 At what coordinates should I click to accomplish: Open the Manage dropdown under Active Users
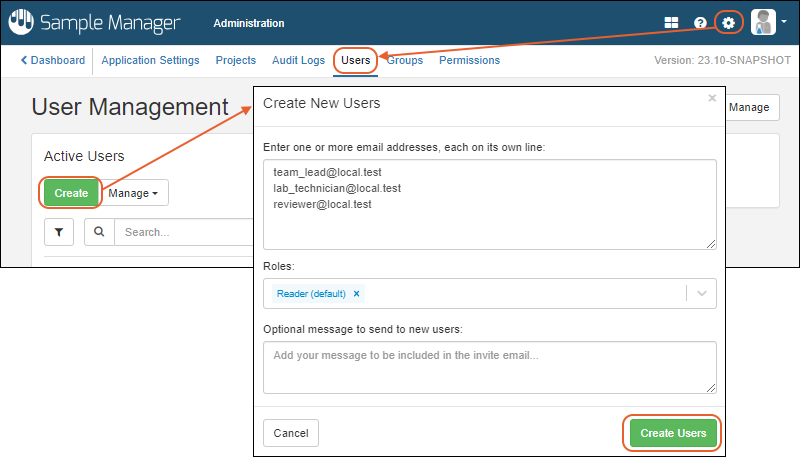point(138,193)
